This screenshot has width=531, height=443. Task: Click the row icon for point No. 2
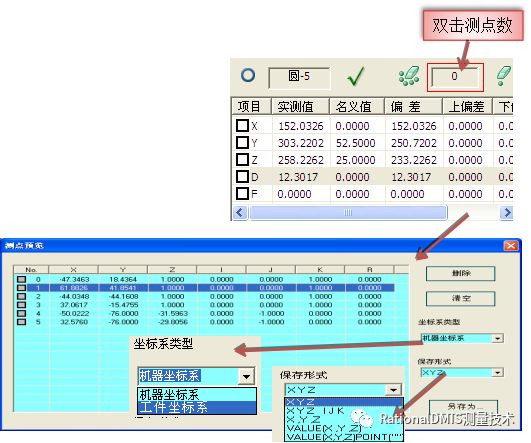pos(21,296)
